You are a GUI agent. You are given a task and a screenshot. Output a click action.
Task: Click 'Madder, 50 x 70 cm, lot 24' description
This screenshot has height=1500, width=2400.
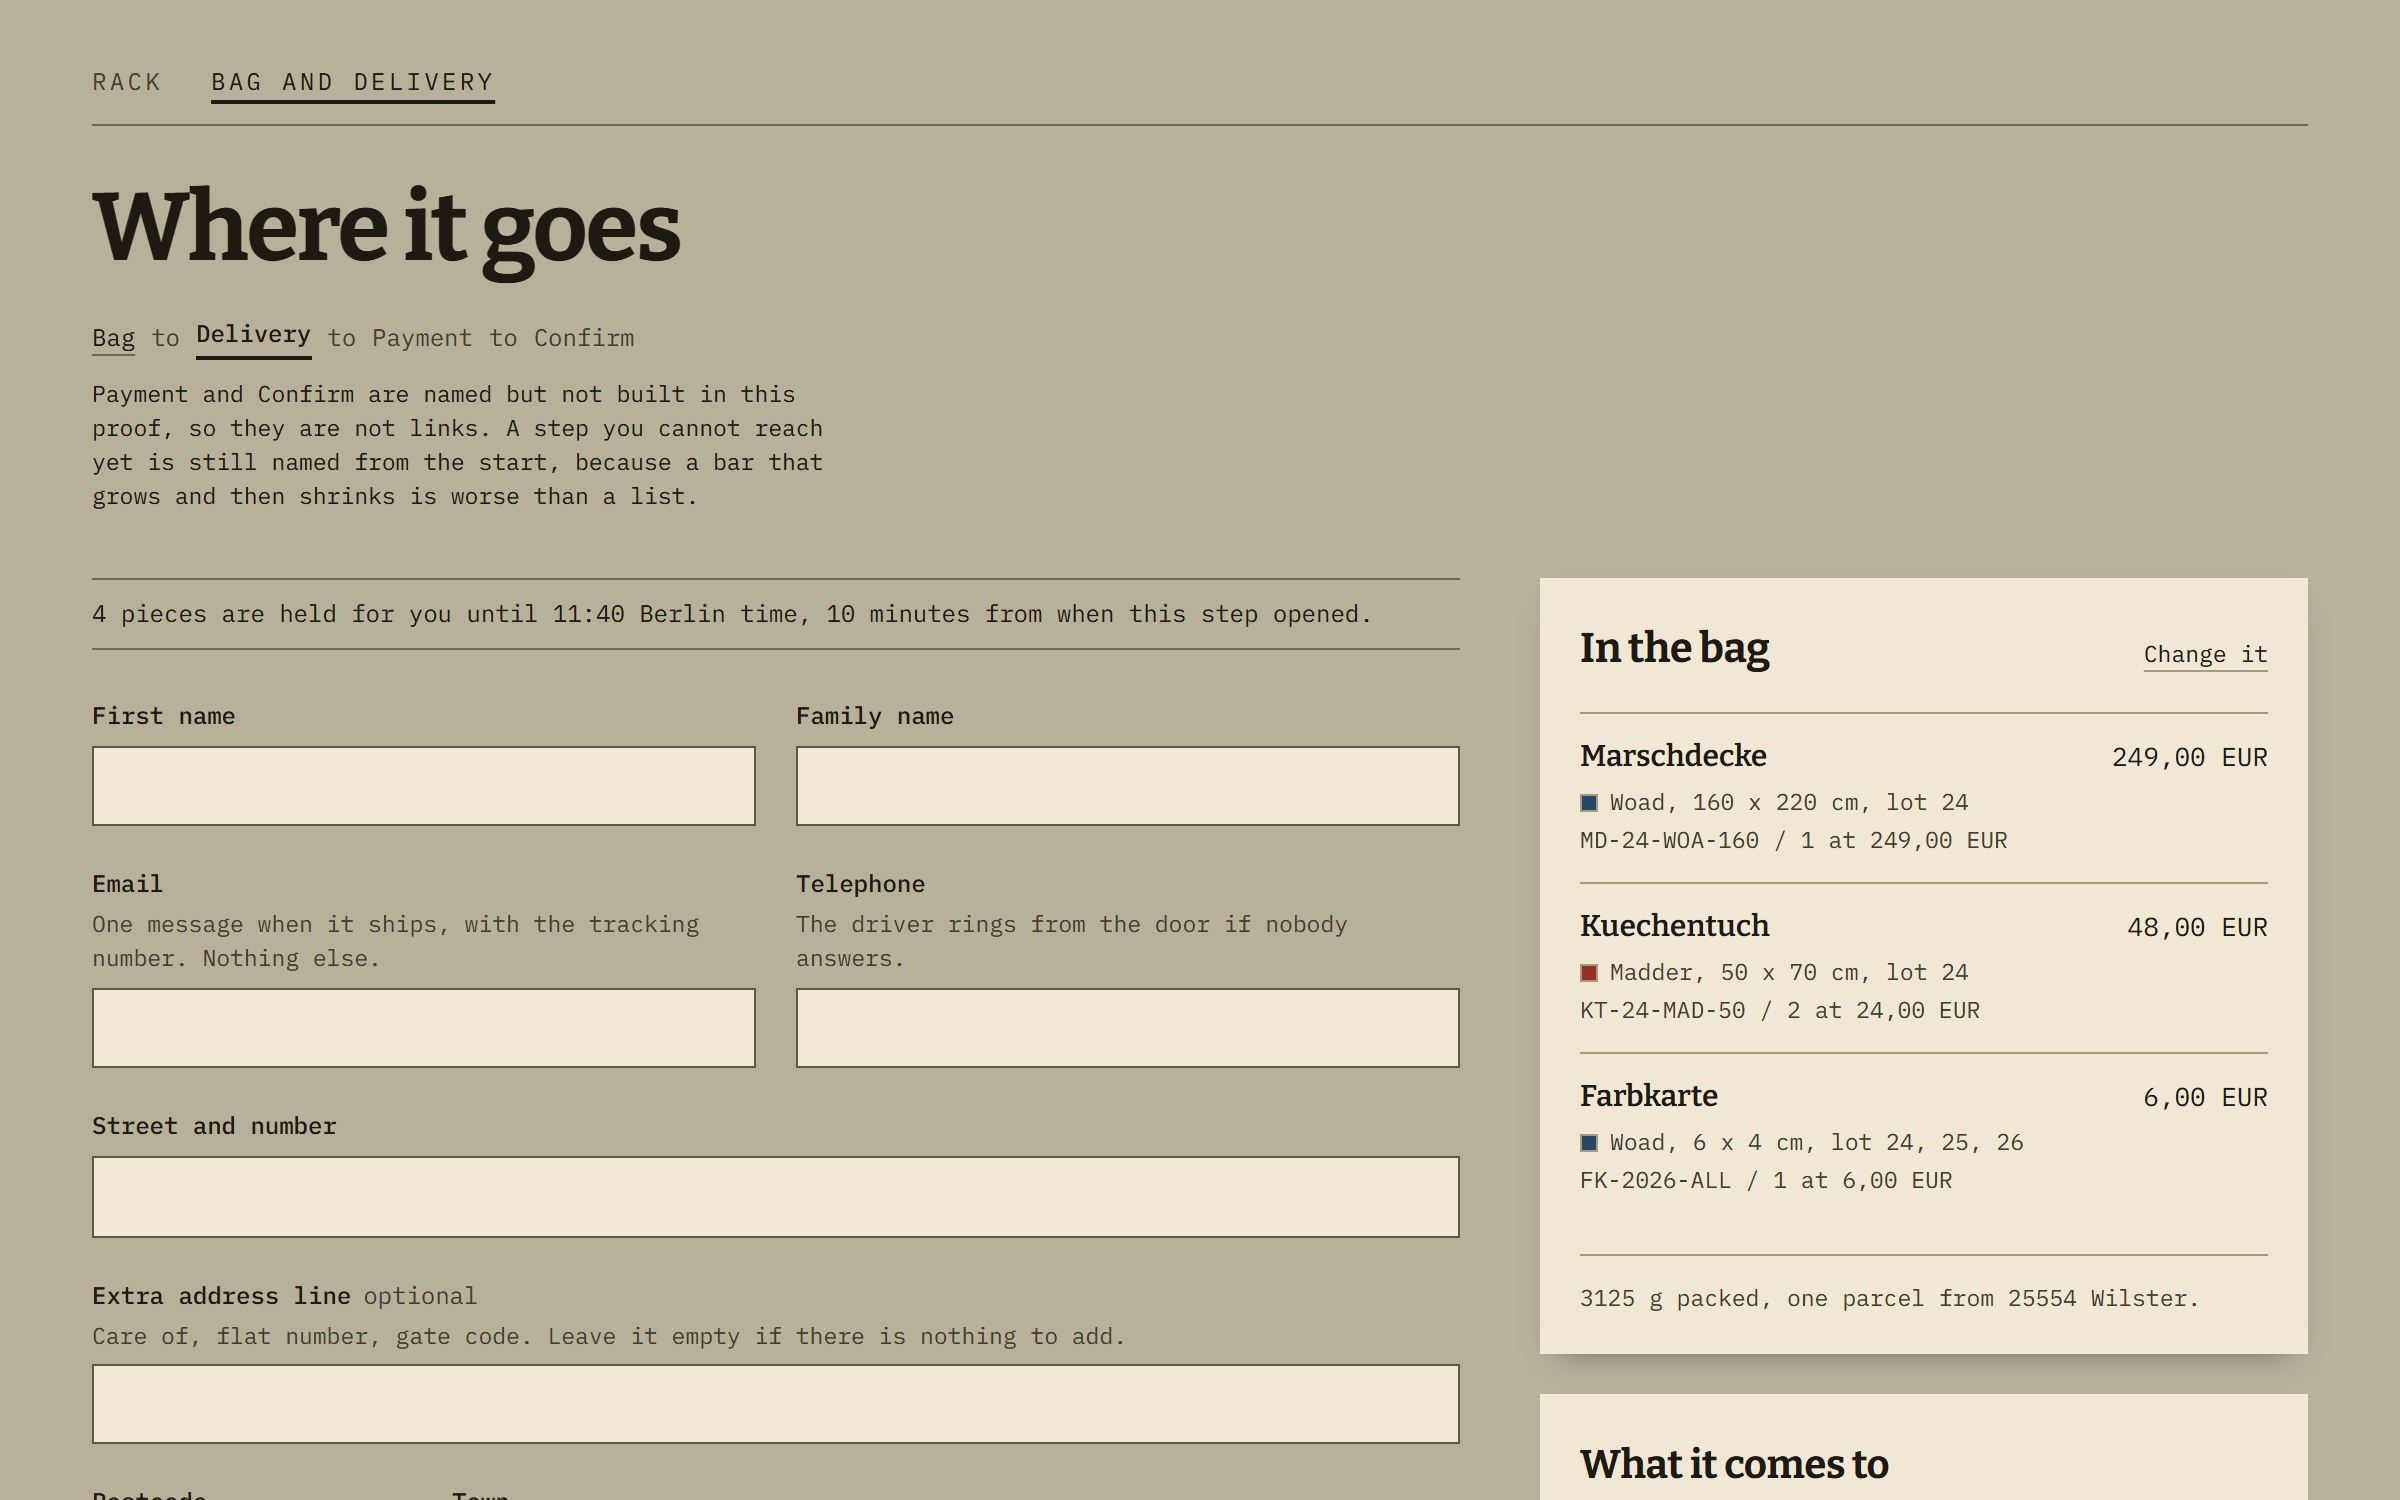pyautogui.click(x=1789, y=972)
